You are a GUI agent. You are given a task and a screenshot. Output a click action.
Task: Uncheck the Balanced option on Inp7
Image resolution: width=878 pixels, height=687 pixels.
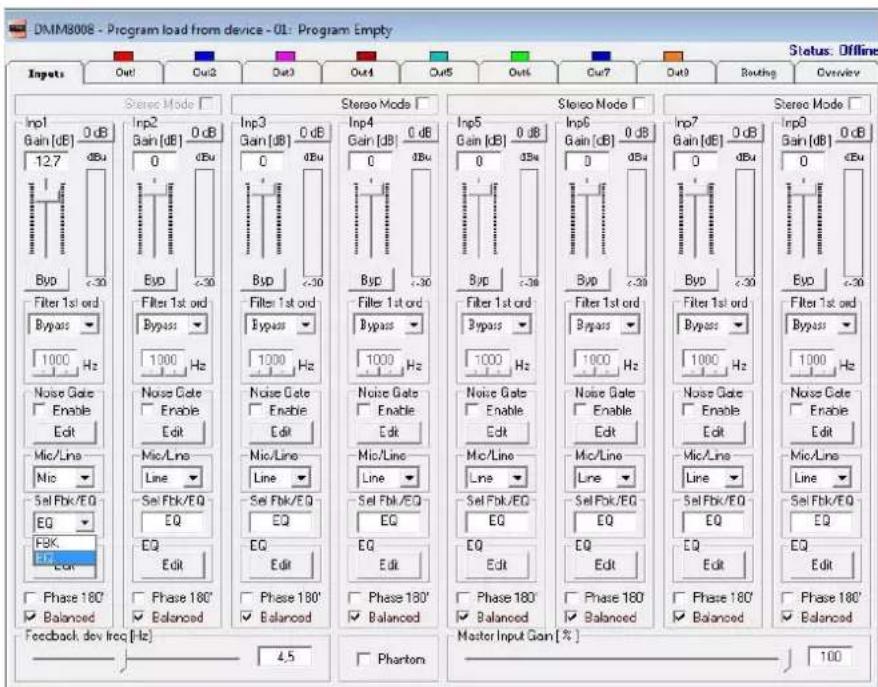(x=679, y=616)
